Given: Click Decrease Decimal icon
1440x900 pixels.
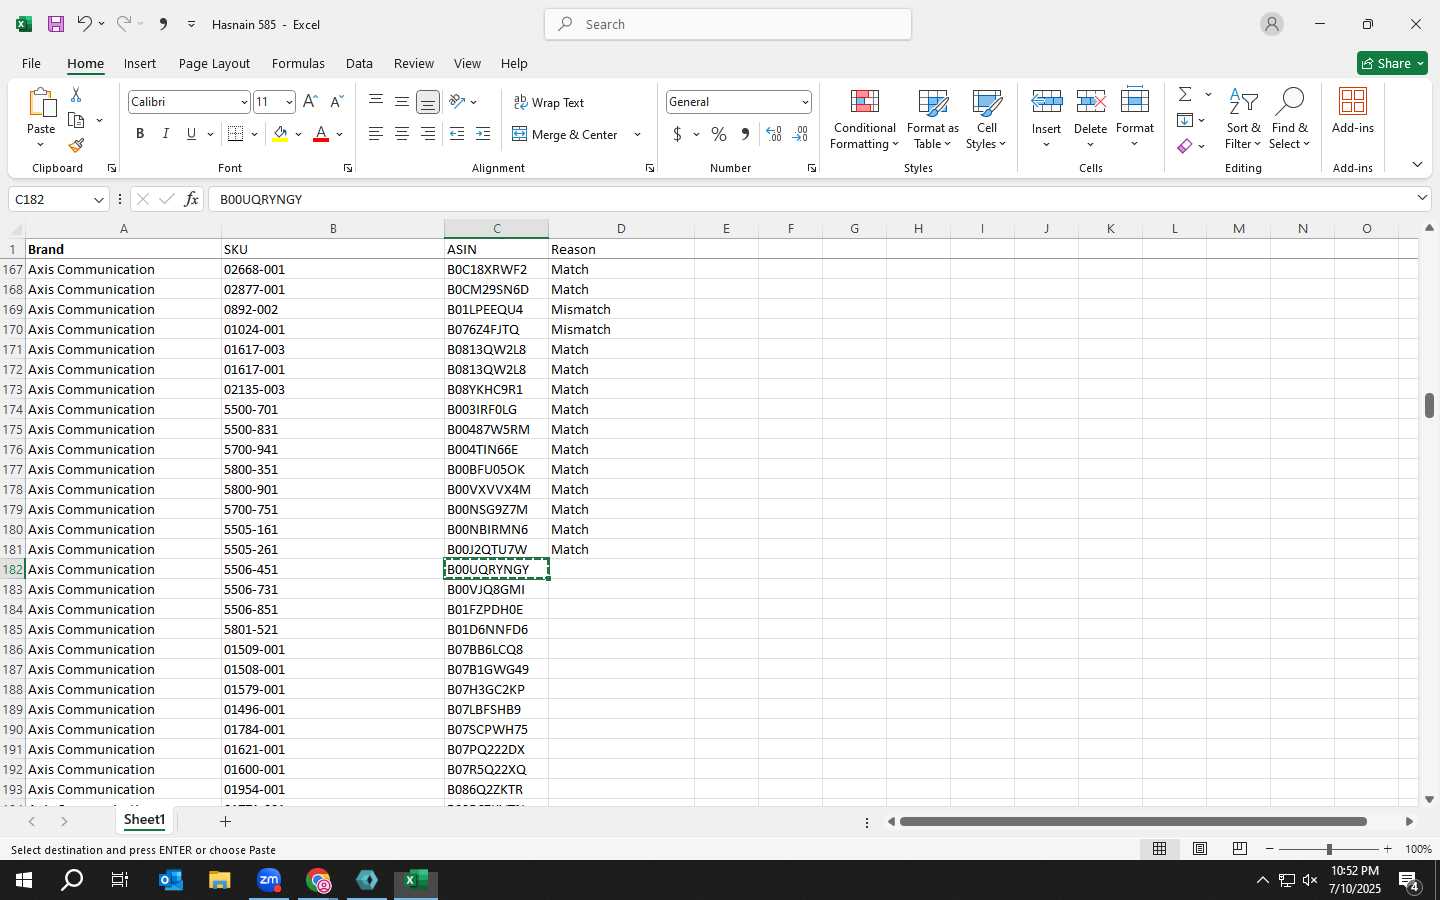Looking at the screenshot, I should (800, 134).
